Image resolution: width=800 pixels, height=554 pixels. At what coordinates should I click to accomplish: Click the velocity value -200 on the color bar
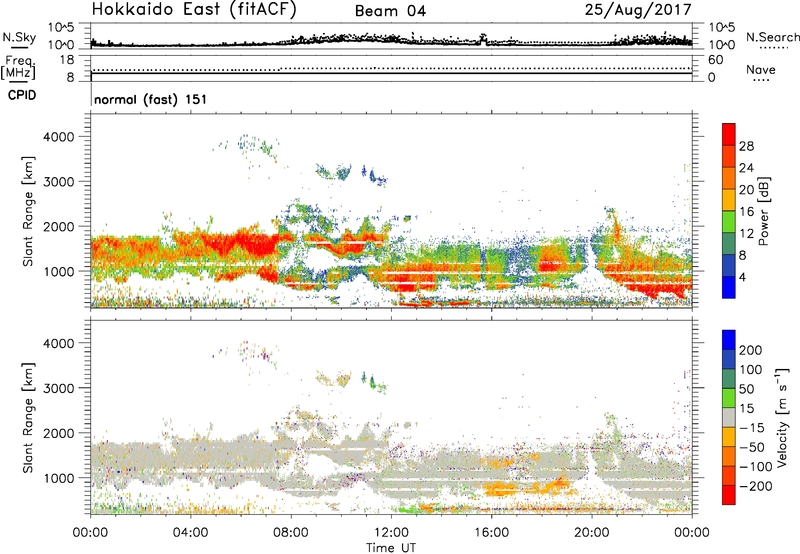coord(756,486)
